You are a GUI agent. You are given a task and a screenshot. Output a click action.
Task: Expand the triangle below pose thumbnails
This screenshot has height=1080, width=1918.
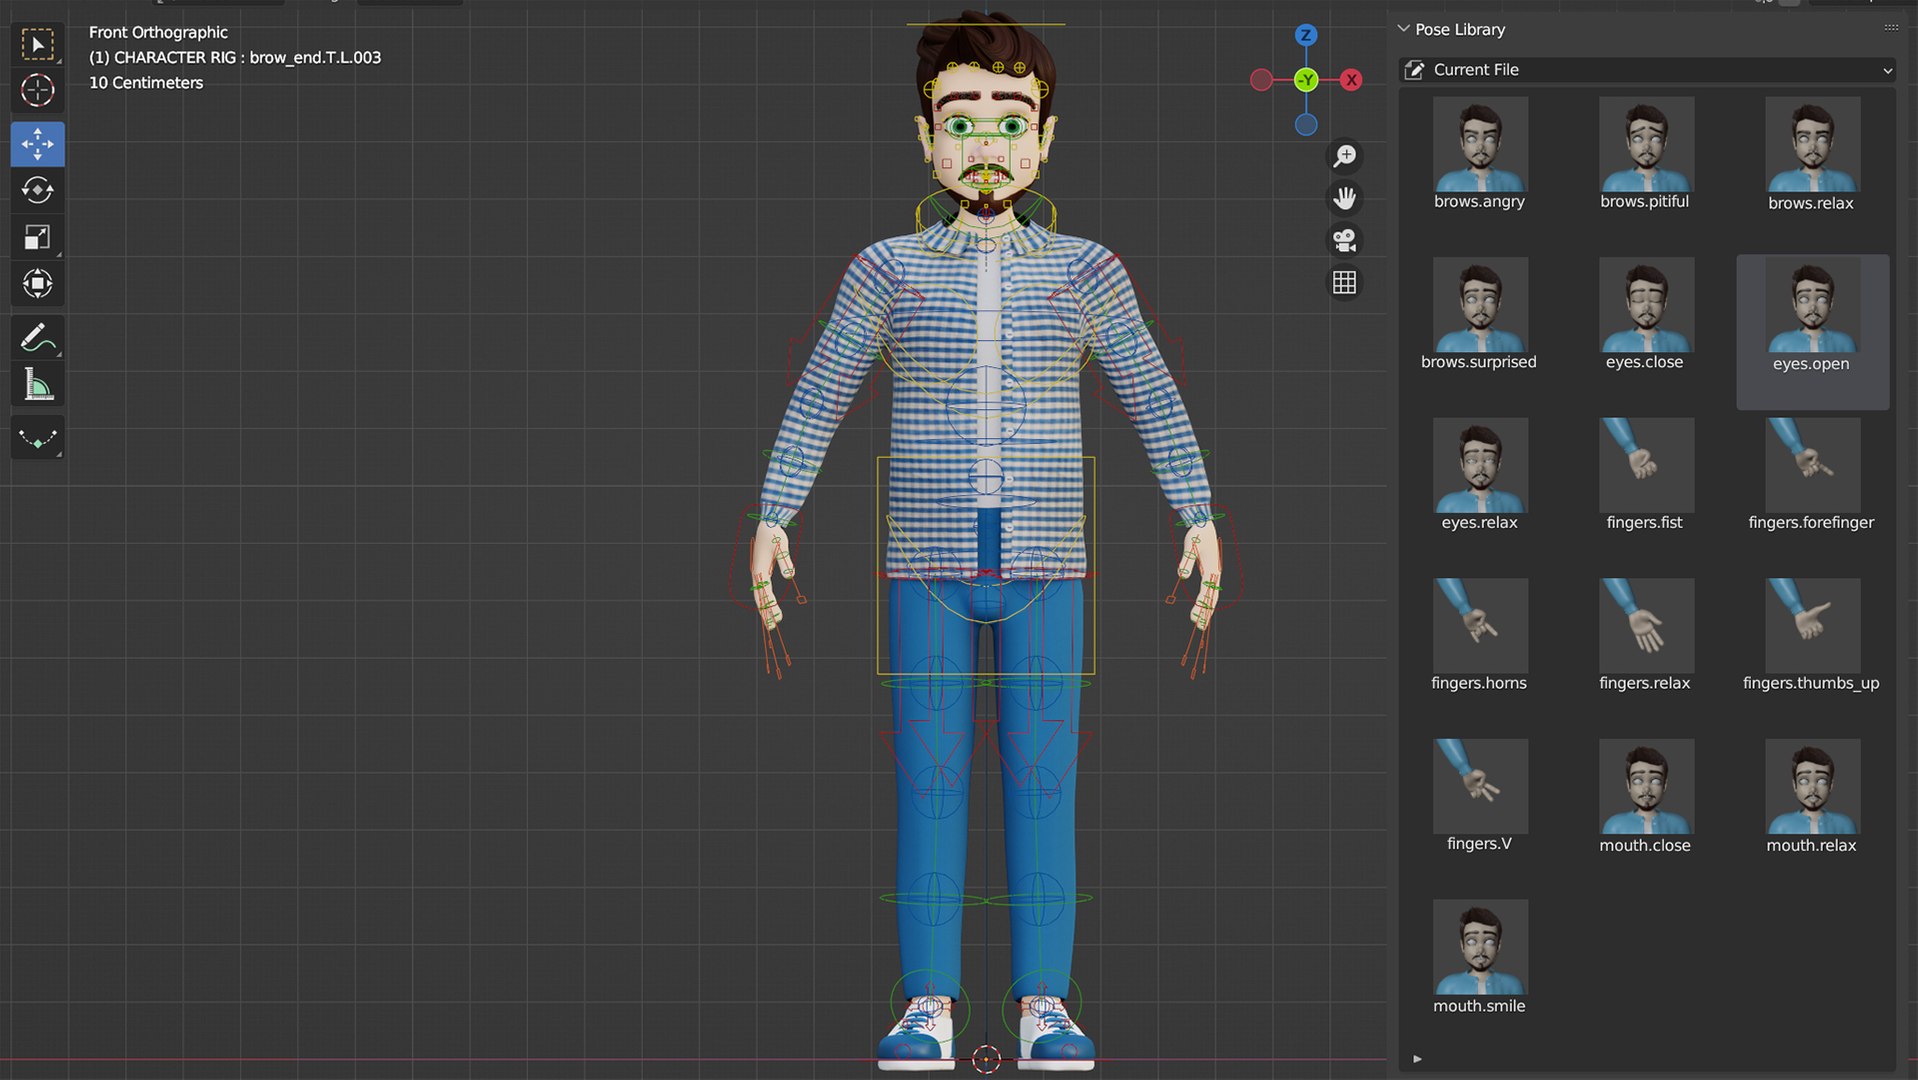tap(1417, 1058)
